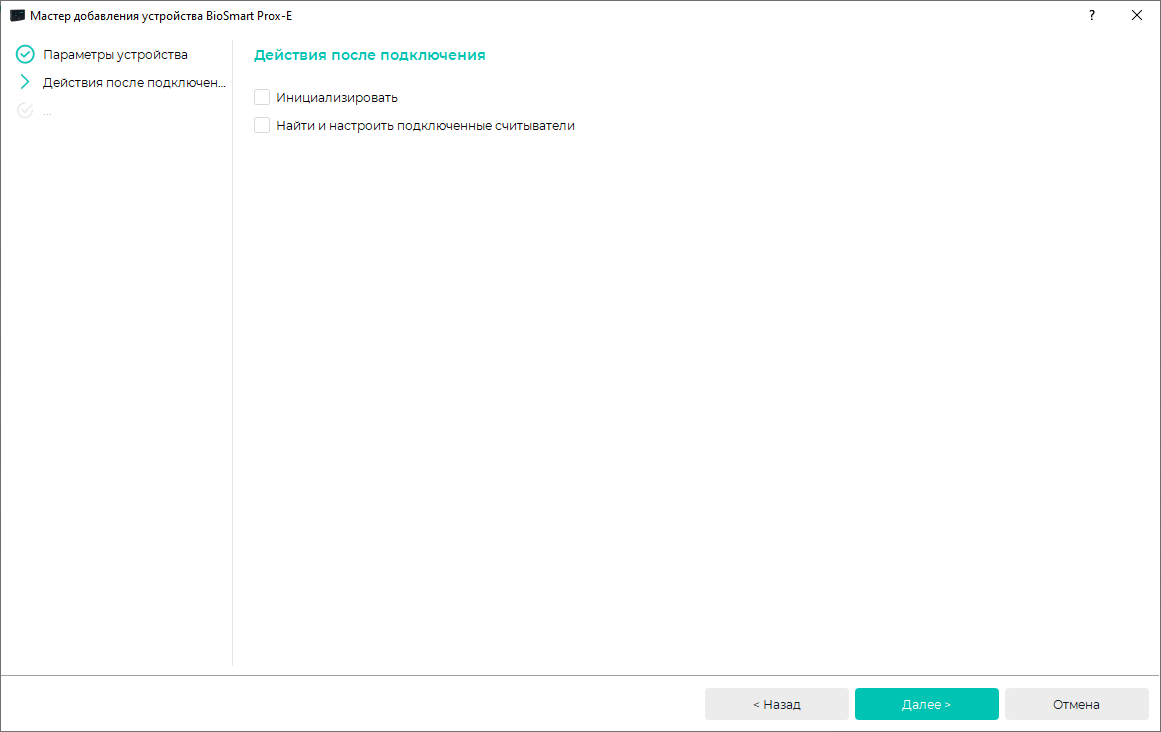
Task: Click the greyed-out pending step checkmark icon
Action: [25, 110]
